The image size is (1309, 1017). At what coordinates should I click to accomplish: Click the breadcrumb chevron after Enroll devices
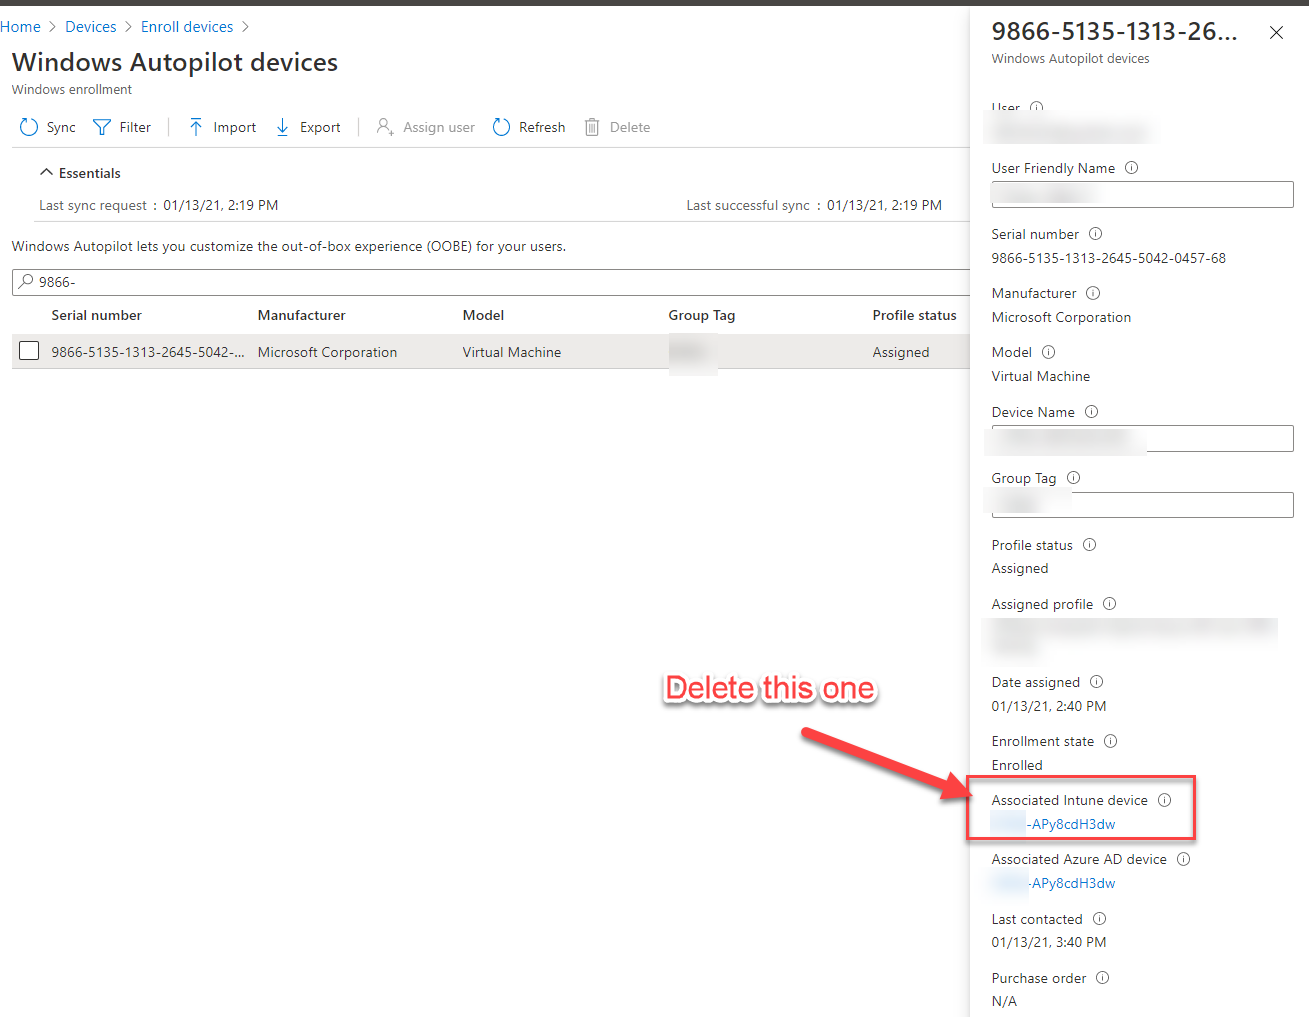[246, 27]
